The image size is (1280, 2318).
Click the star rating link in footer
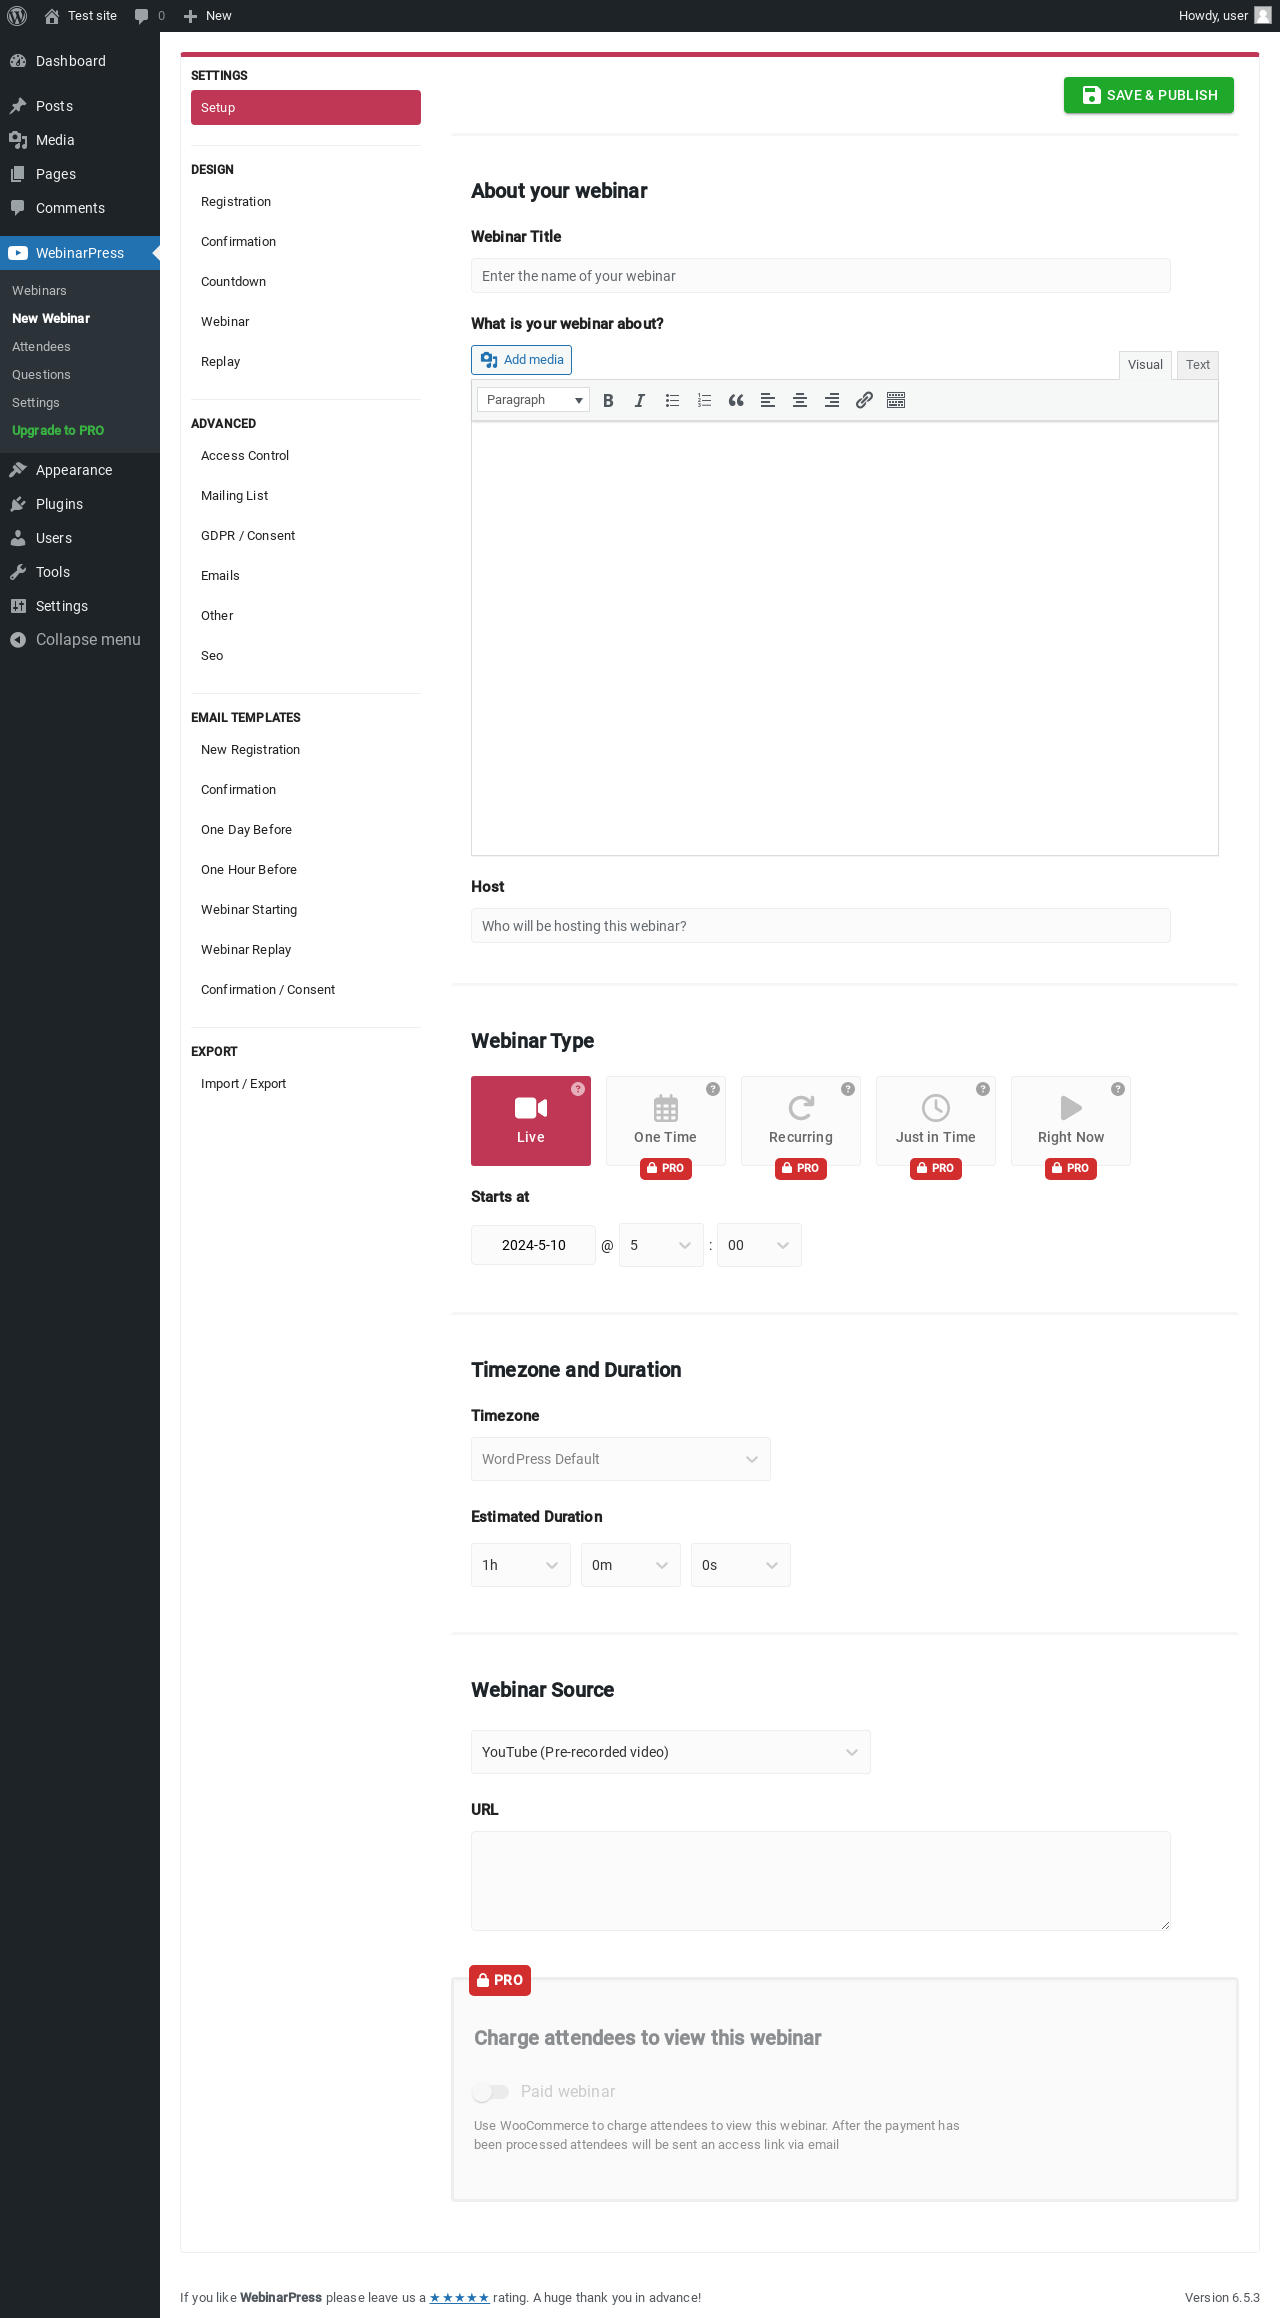[459, 2298]
